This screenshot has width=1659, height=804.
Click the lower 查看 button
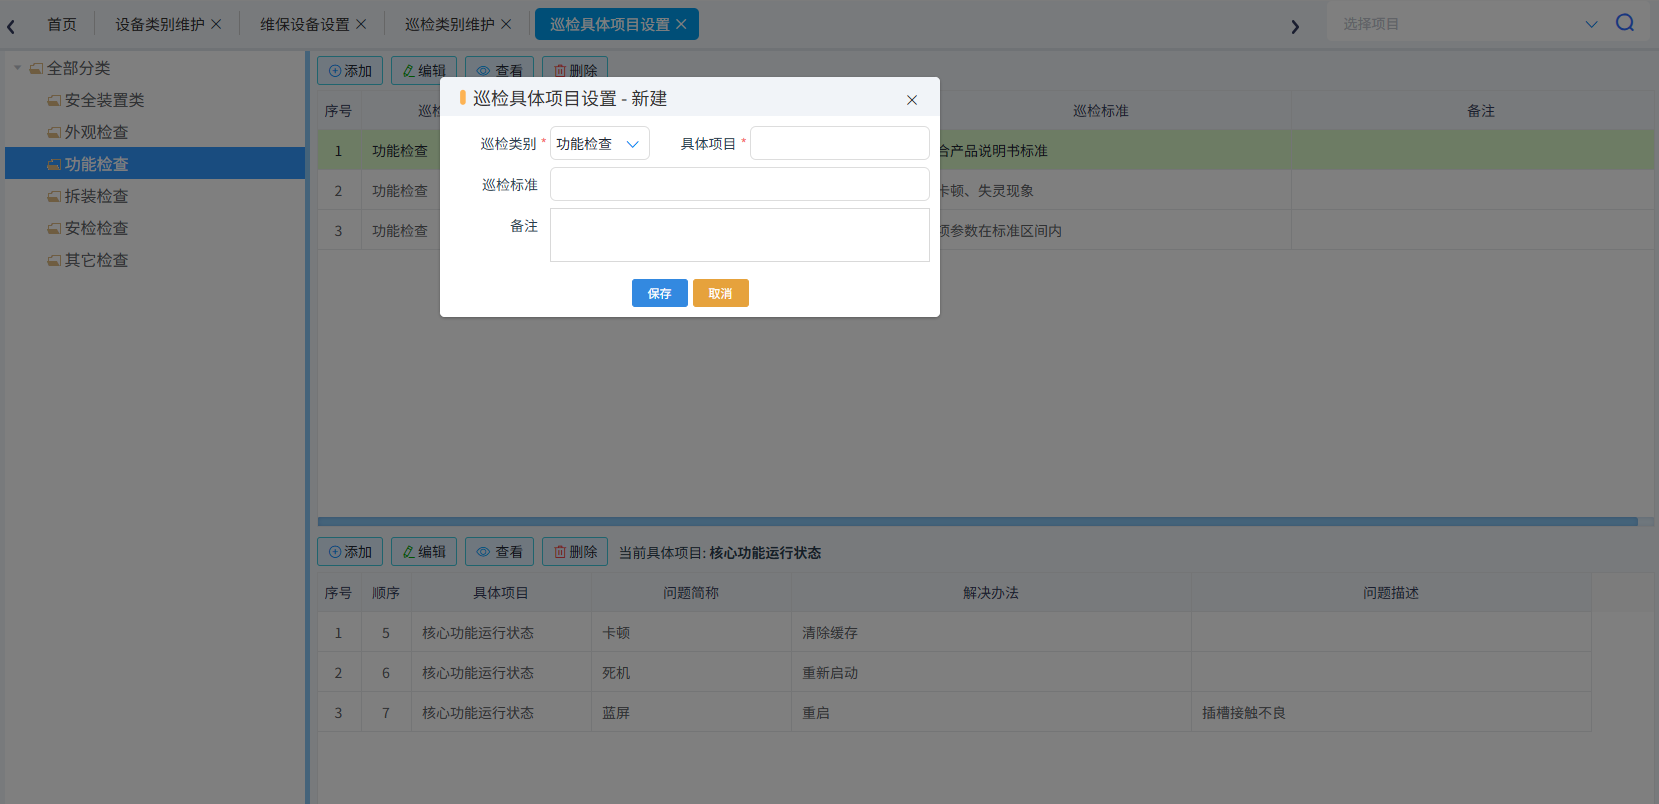[x=499, y=552]
